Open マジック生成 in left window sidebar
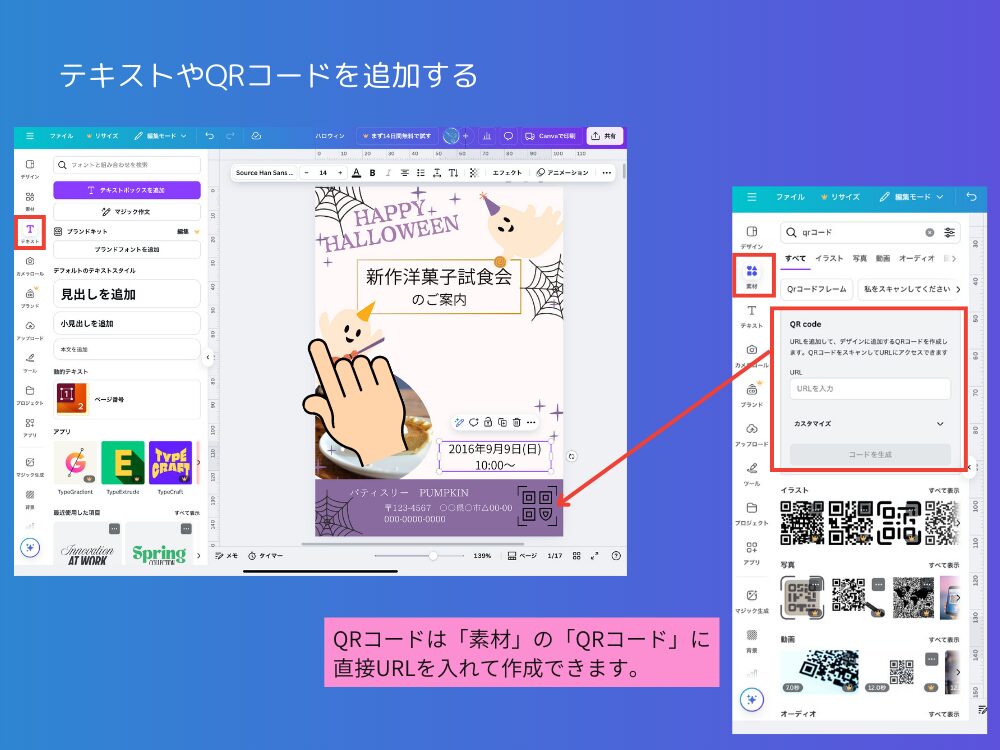The height and width of the screenshot is (750, 1000). pyautogui.click(x=30, y=466)
